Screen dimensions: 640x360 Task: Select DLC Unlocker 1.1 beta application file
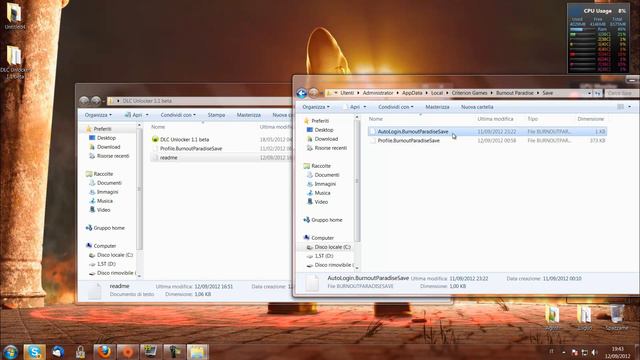184,140
